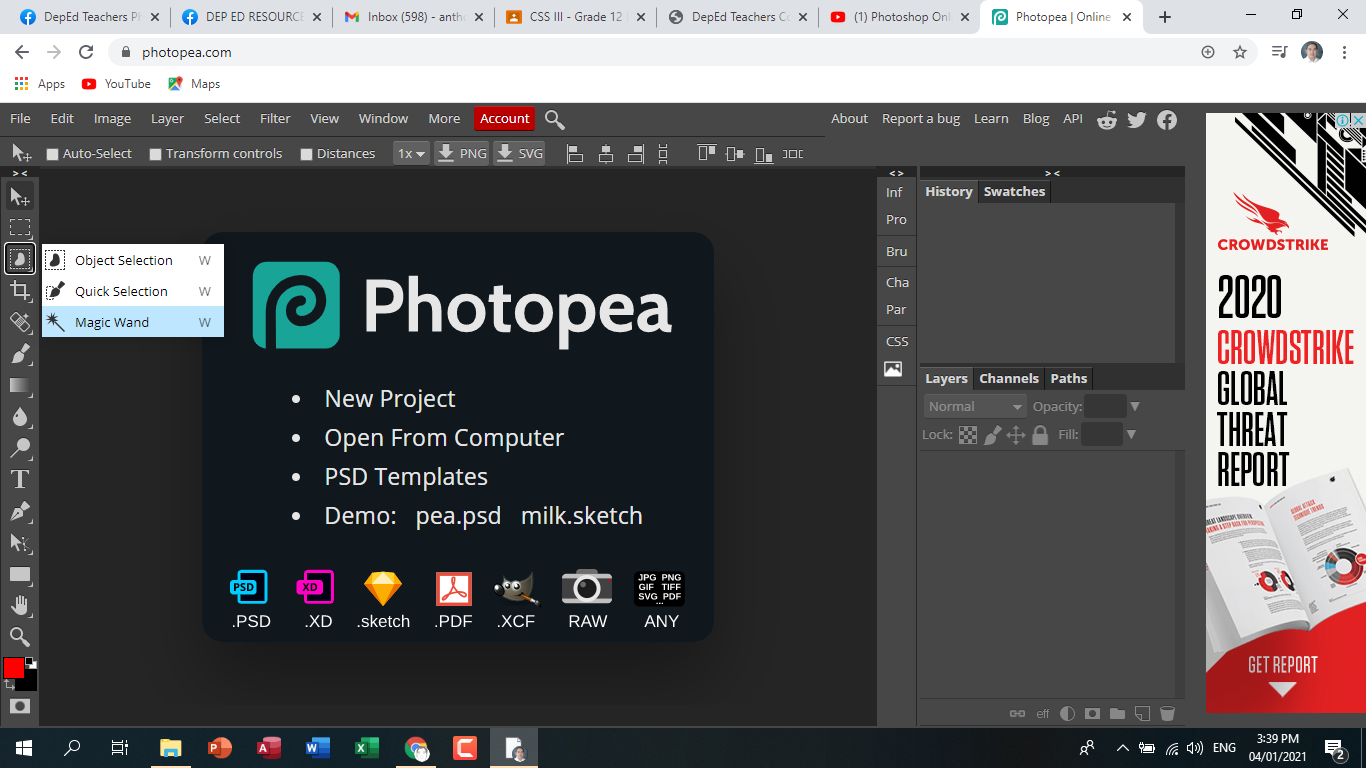The height and width of the screenshot is (768, 1366).
Task: Toggle Quick Mask mode icon
Action: tap(20, 706)
